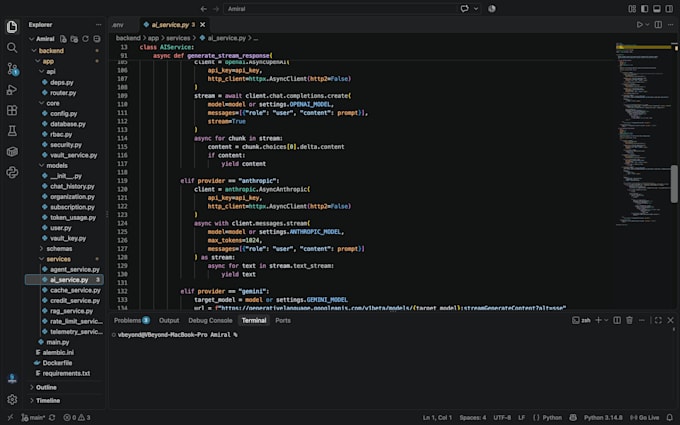Open the new terminal profile dropdown

click(606, 320)
